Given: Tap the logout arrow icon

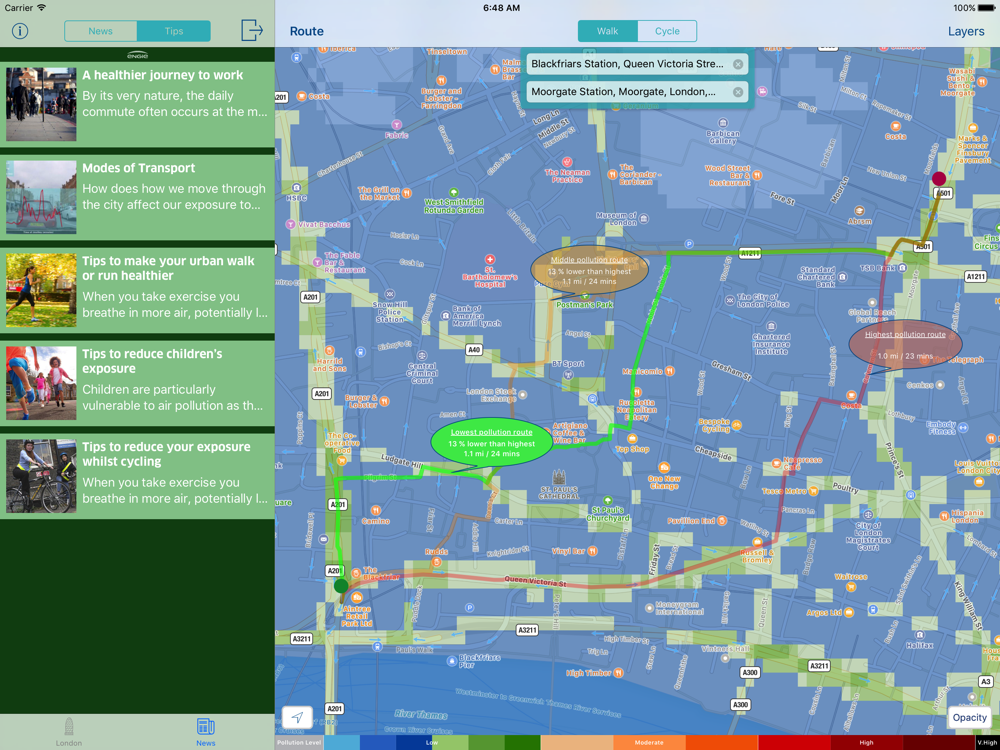Looking at the screenshot, I should 252,30.
